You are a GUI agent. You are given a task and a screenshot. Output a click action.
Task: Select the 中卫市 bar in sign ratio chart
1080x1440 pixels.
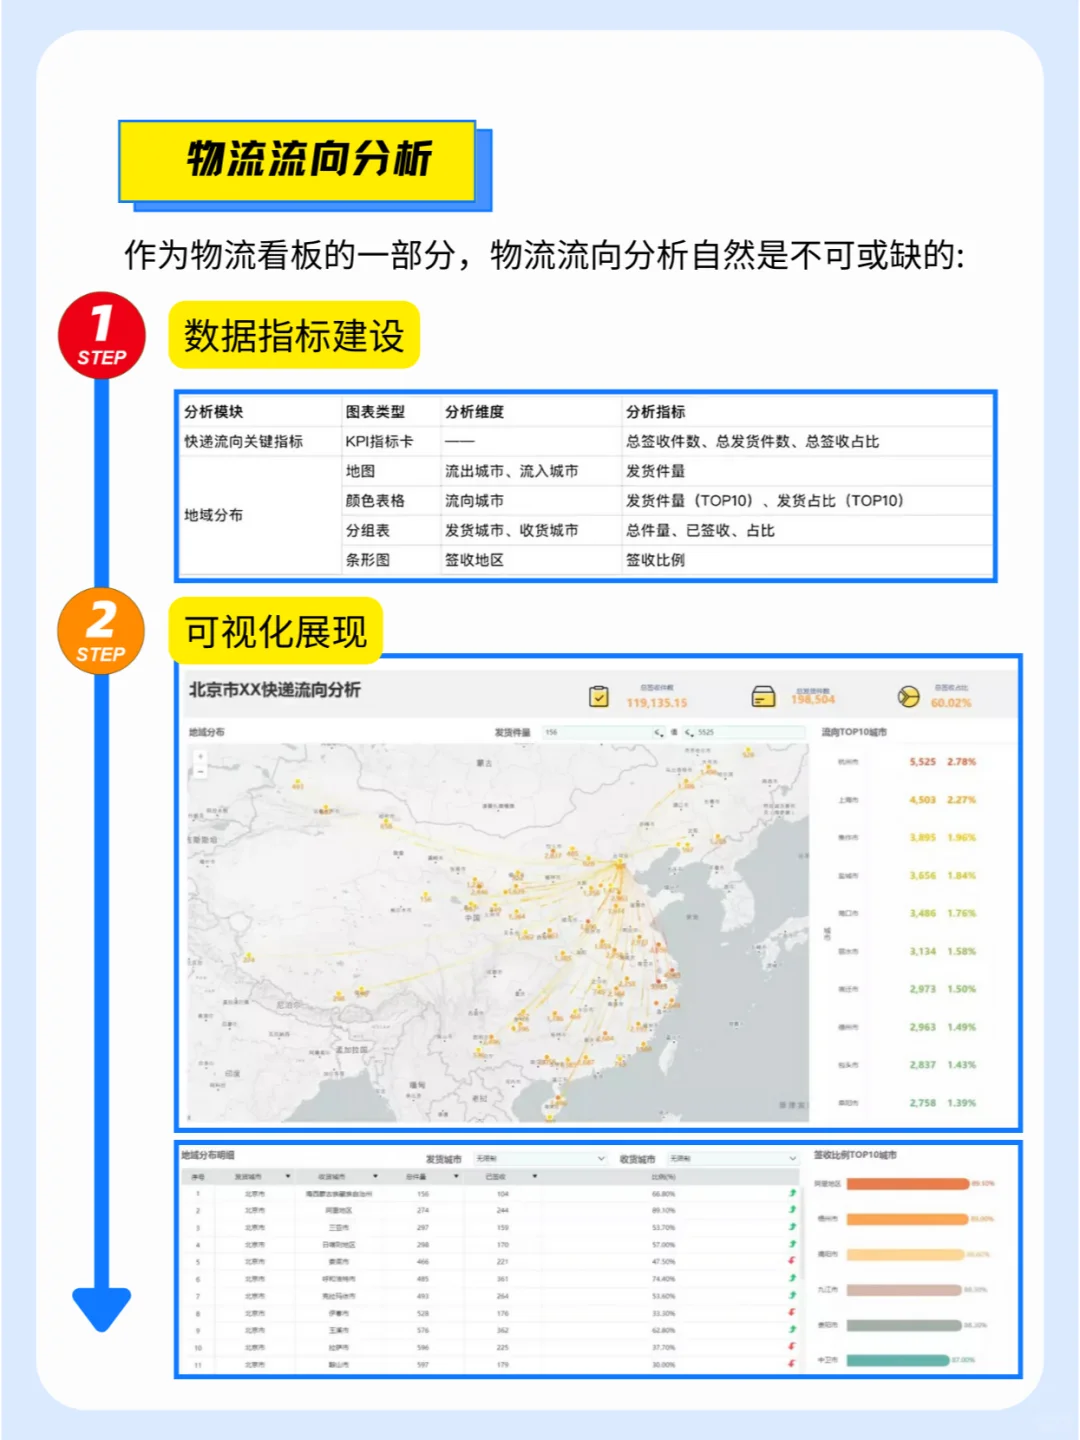pos(898,1360)
